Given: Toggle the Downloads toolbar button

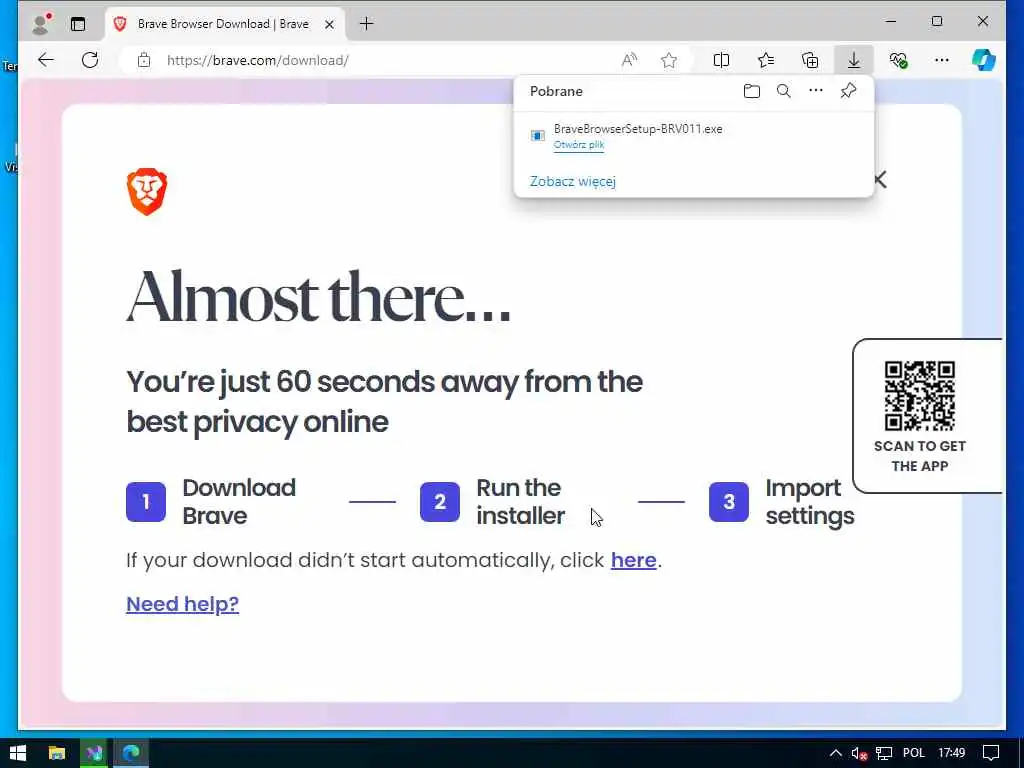Looking at the screenshot, I should coord(854,60).
